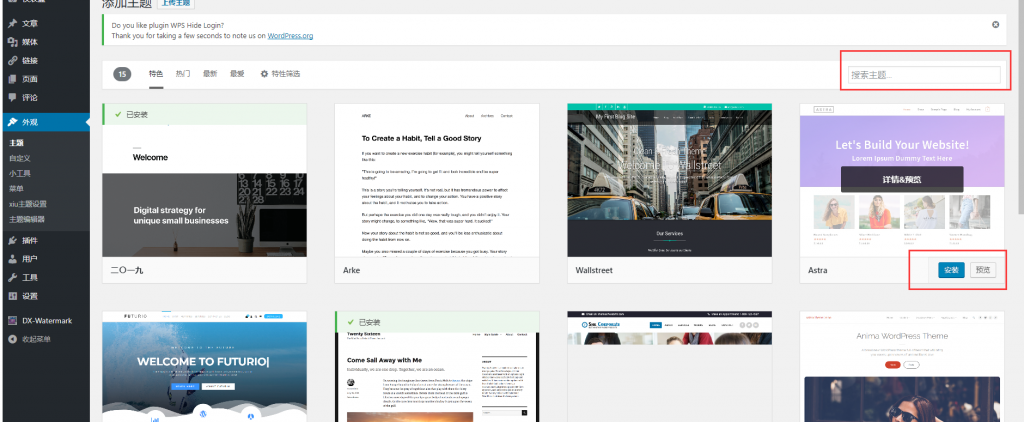Click the 文章 (Posts) pin icon in sidebar
Image resolution: width=1024 pixels, height=422 pixels.
click(x=12, y=23)
